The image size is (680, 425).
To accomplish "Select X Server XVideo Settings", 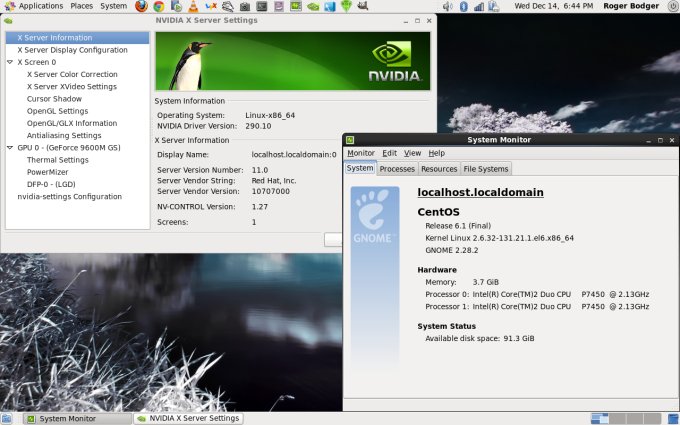I will point(72,86).
